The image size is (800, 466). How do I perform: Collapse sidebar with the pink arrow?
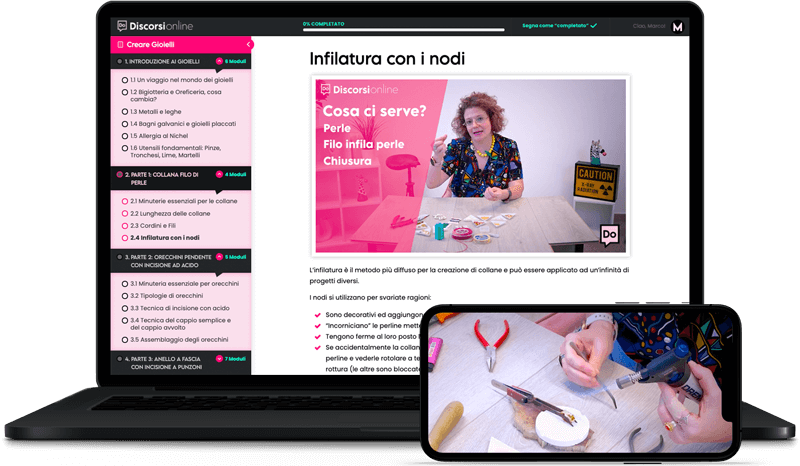[248, 44]
